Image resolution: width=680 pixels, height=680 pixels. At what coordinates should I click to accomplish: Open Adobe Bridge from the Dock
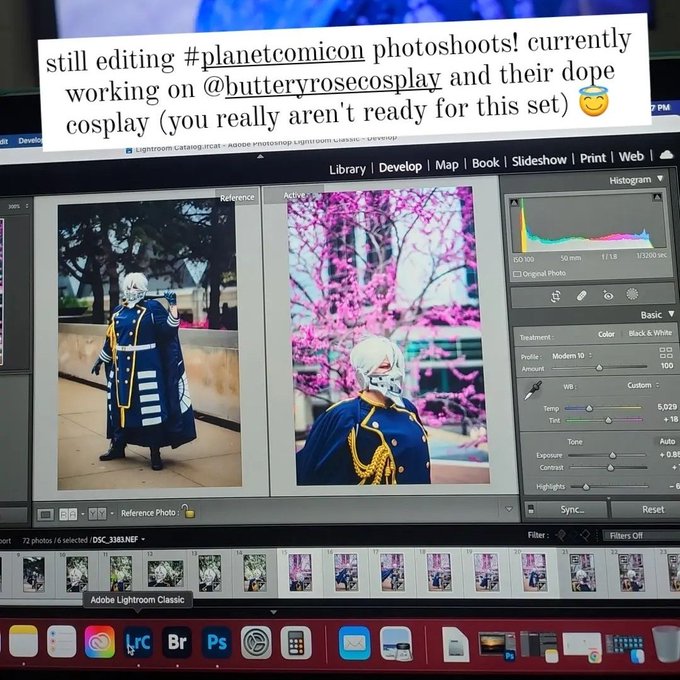point(177,642)
